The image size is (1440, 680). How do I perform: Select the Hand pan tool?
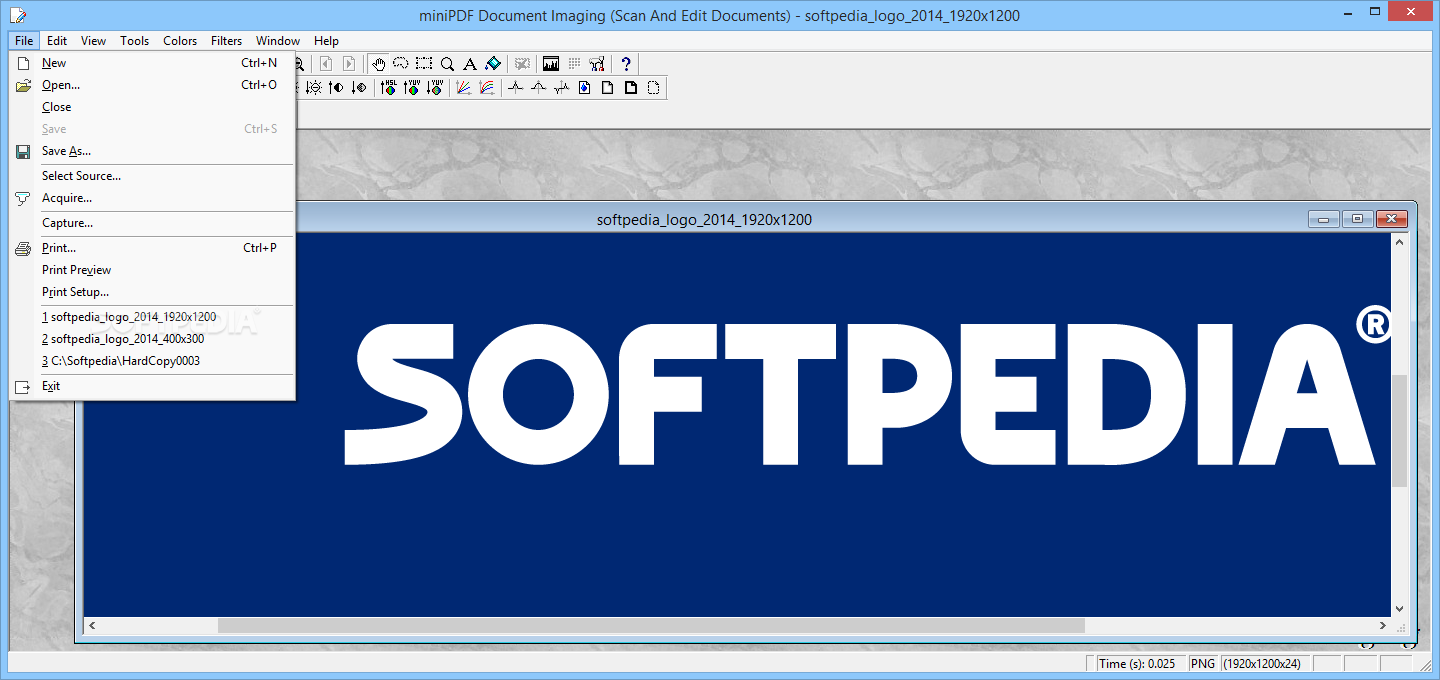378,63
